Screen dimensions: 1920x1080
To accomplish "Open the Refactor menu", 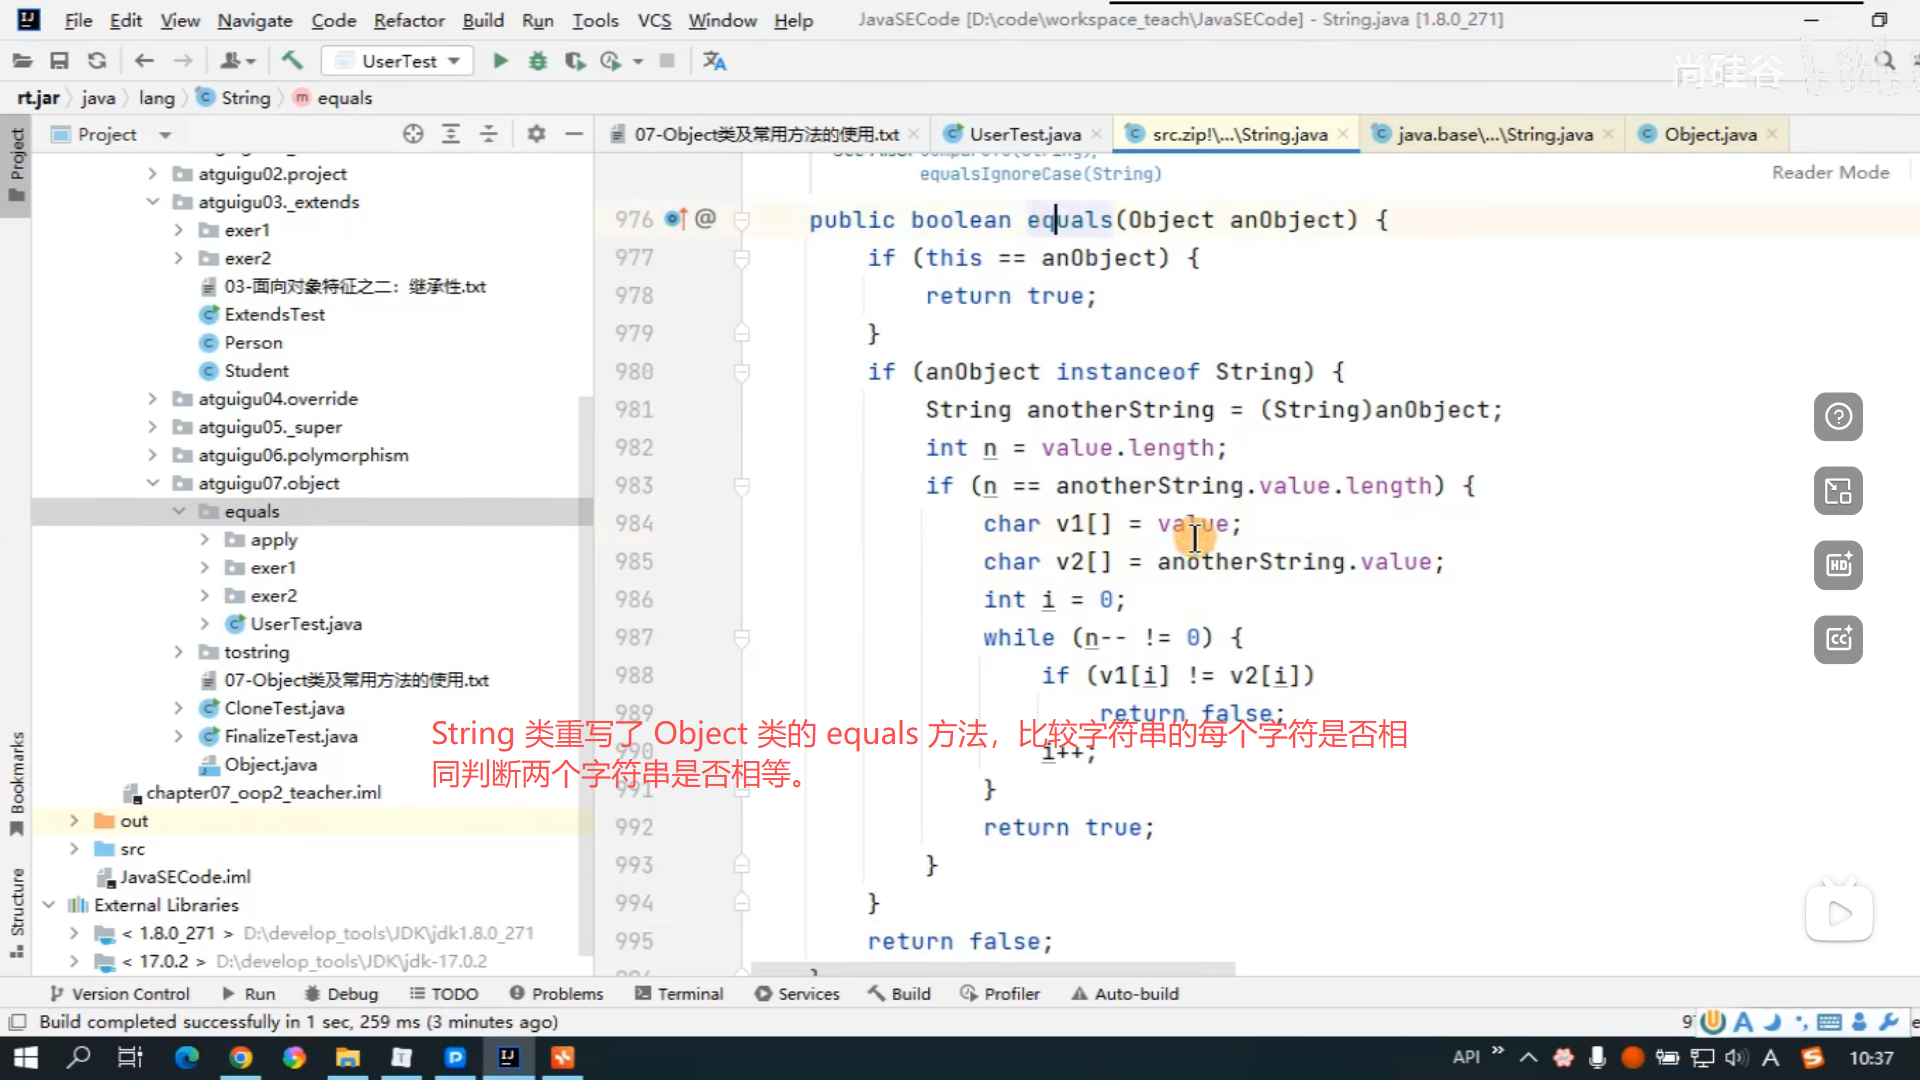I will [x=408, y=20].
